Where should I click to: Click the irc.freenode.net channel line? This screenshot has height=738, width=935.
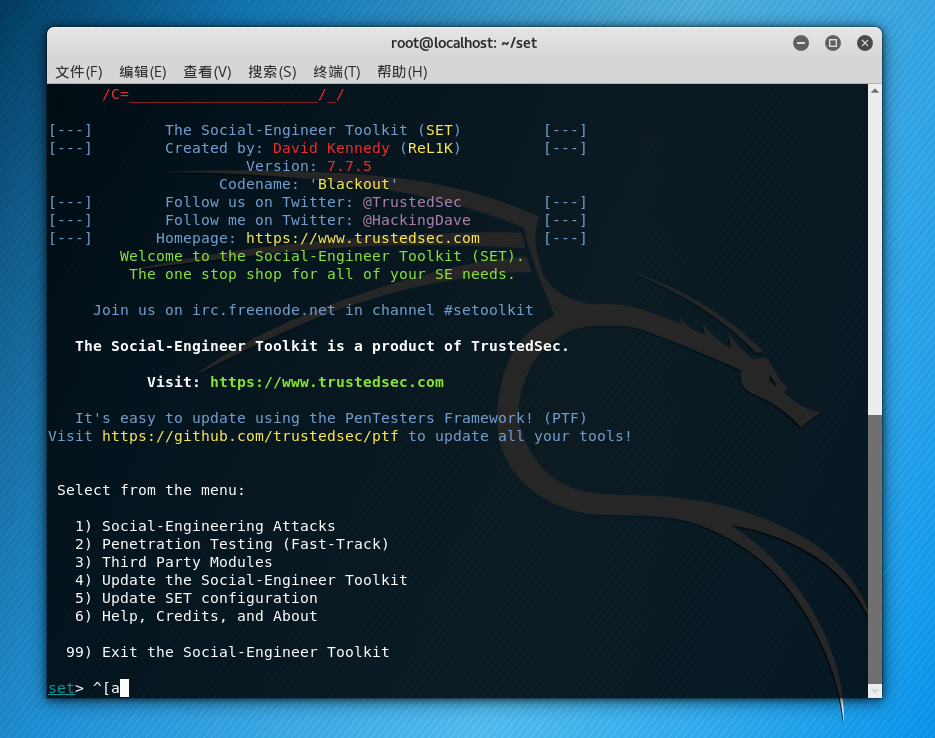[x=313, y=310]
